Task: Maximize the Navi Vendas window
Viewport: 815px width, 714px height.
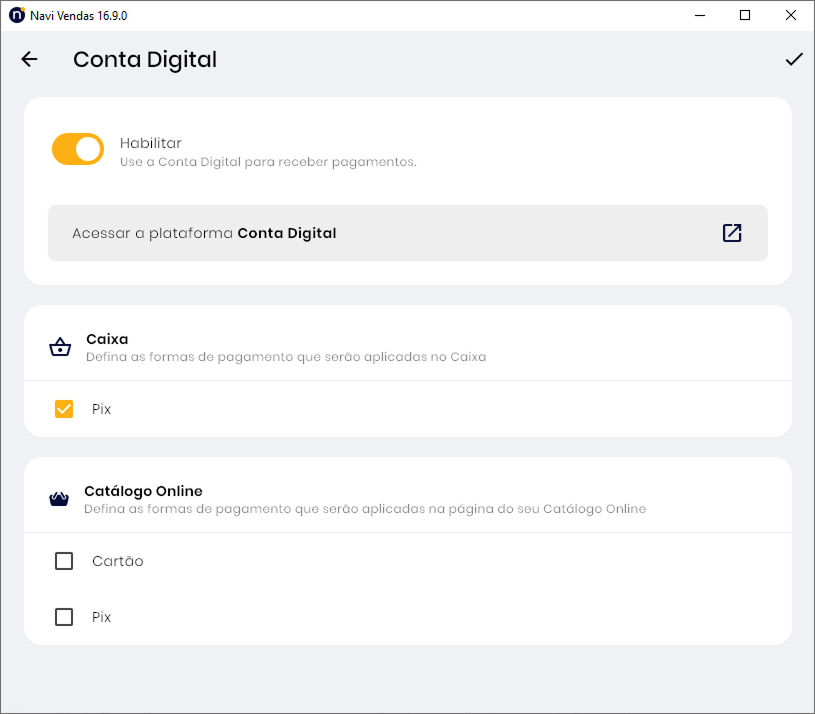Action: pos(745,16)
